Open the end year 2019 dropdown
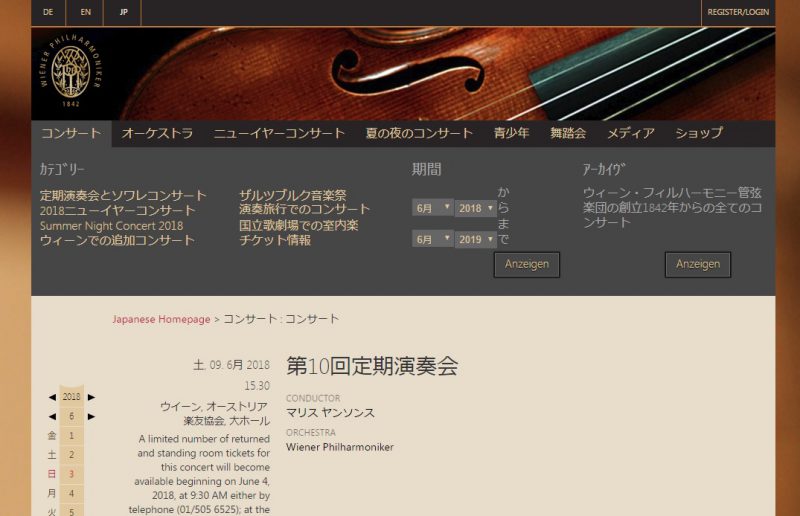This screenshot has width=800, height=516. [x=476, y=239]
